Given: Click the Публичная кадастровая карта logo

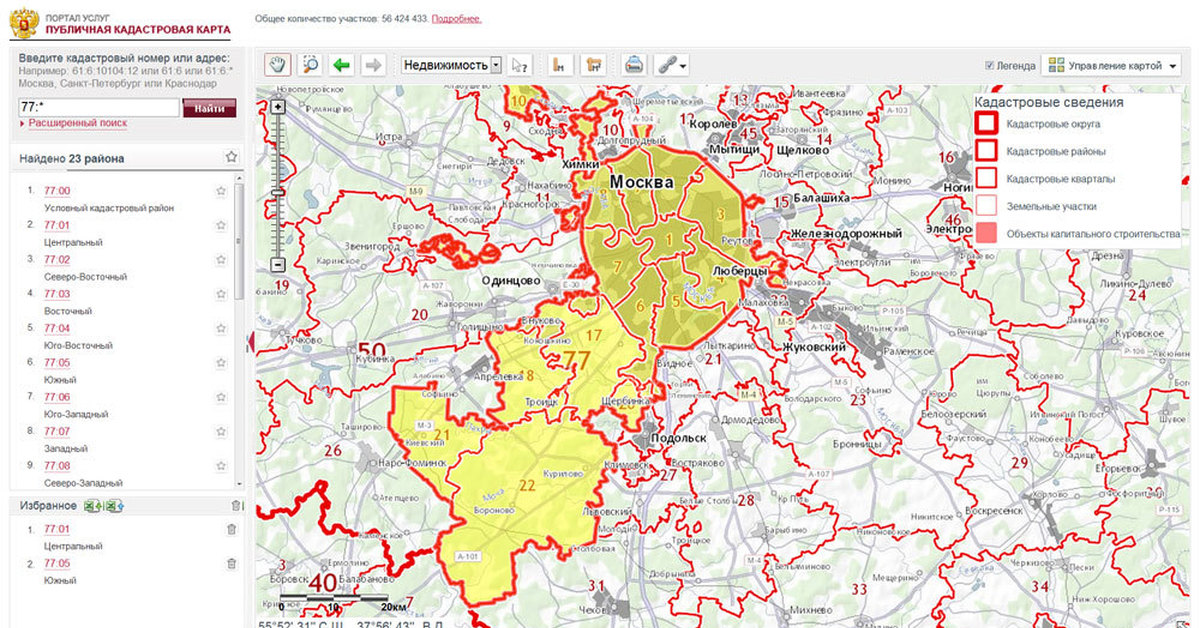Looking at the screenshot, I should 122,22.
